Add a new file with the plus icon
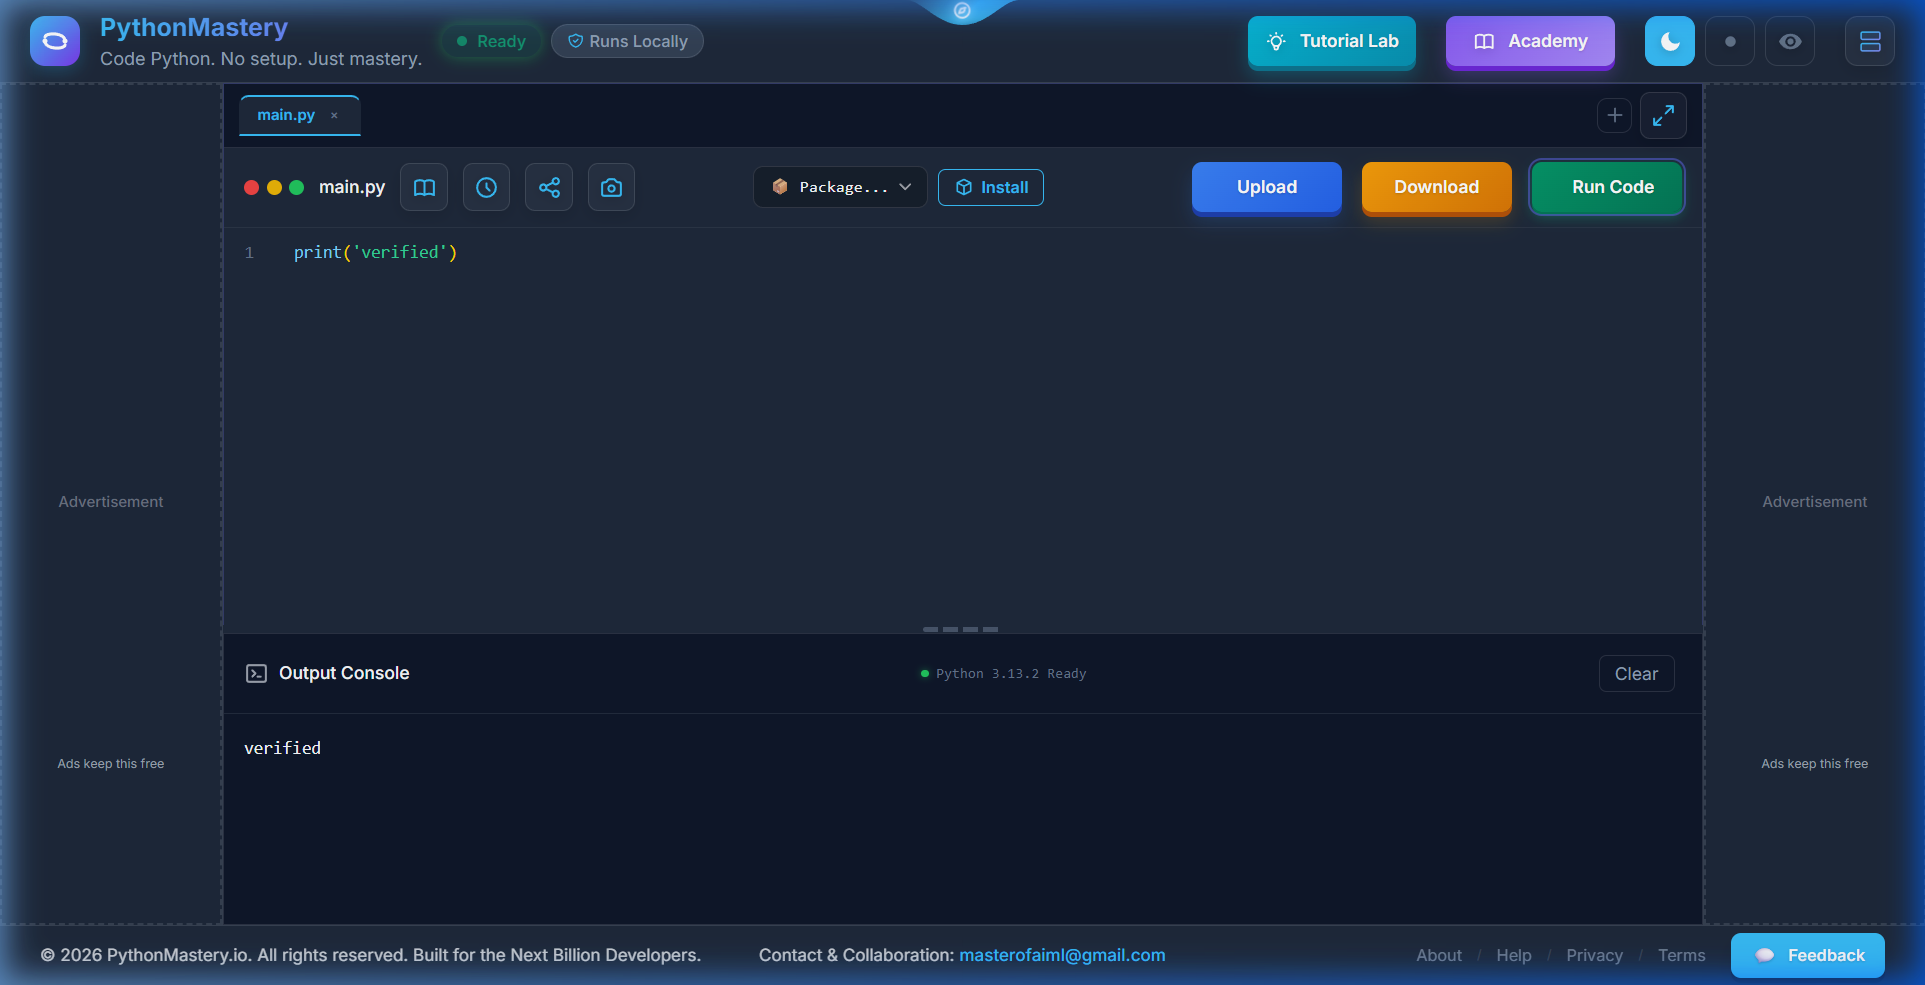 tap(1614, 115)
